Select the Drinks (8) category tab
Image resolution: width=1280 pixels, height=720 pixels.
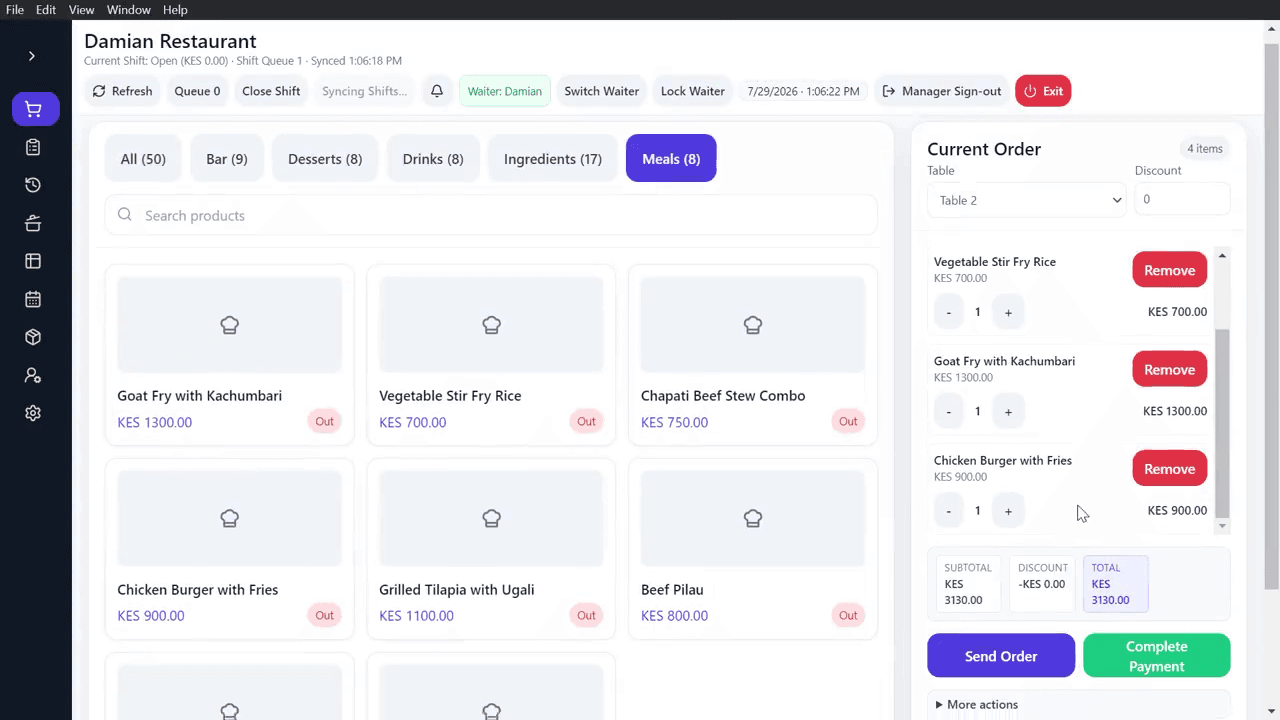[x=433, y=158]
